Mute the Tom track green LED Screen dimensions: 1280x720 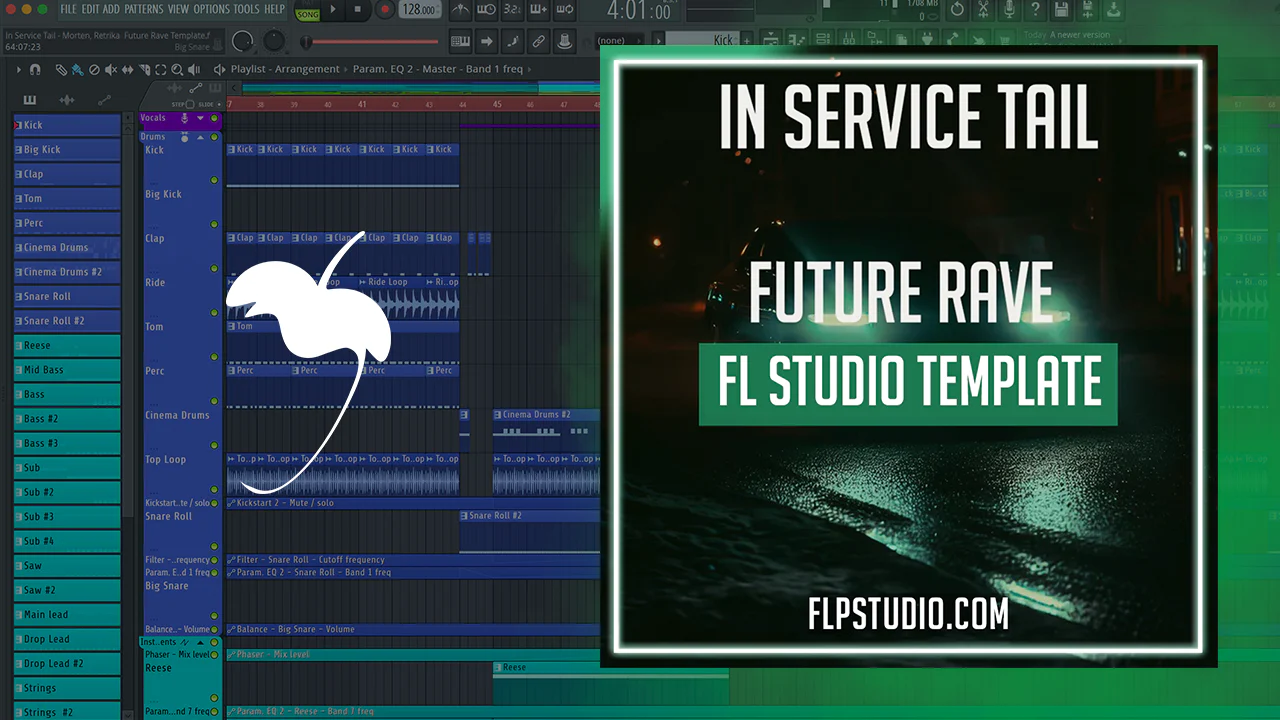tap(214, 356)
